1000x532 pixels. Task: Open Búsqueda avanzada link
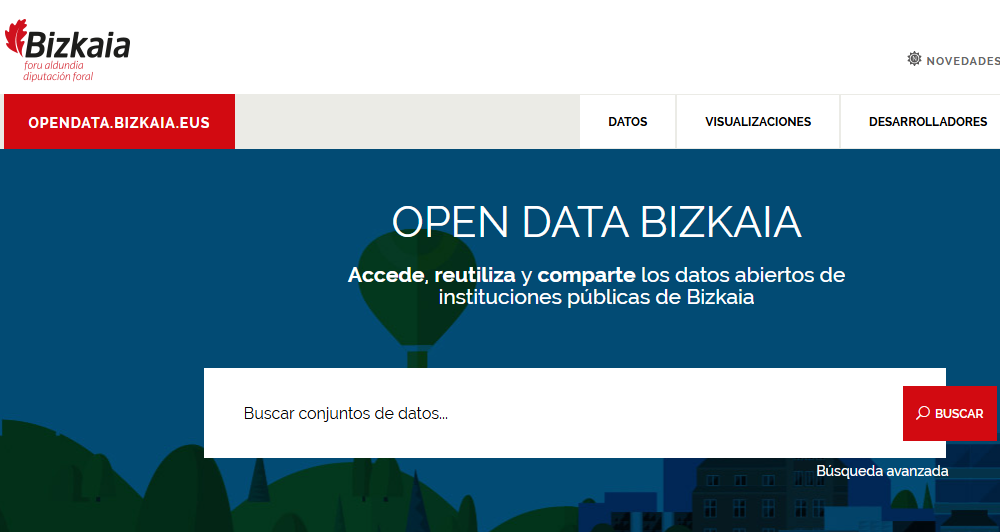[x=882, y=471]
